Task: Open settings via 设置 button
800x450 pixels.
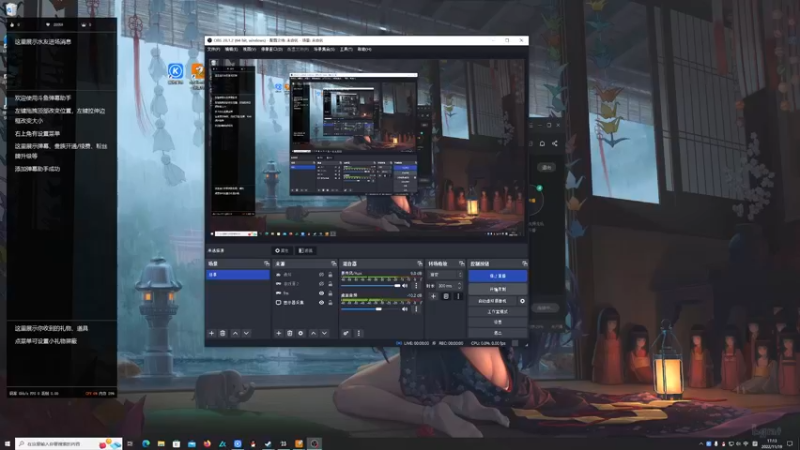Action: 497,322
